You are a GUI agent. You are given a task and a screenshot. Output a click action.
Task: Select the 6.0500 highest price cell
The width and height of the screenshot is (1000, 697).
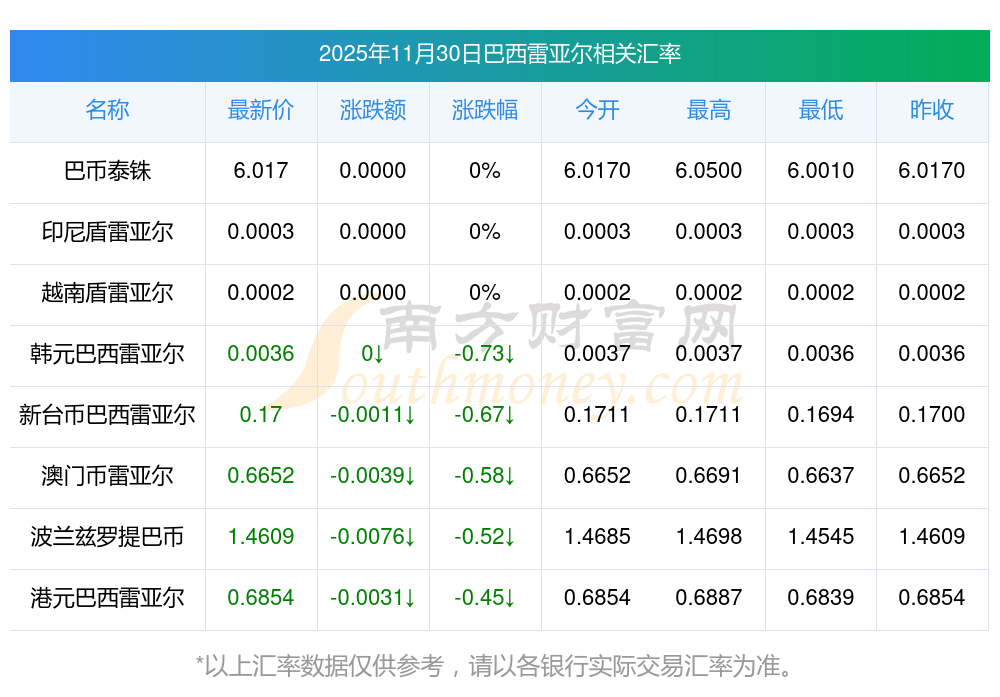click(x=709, y=171)
